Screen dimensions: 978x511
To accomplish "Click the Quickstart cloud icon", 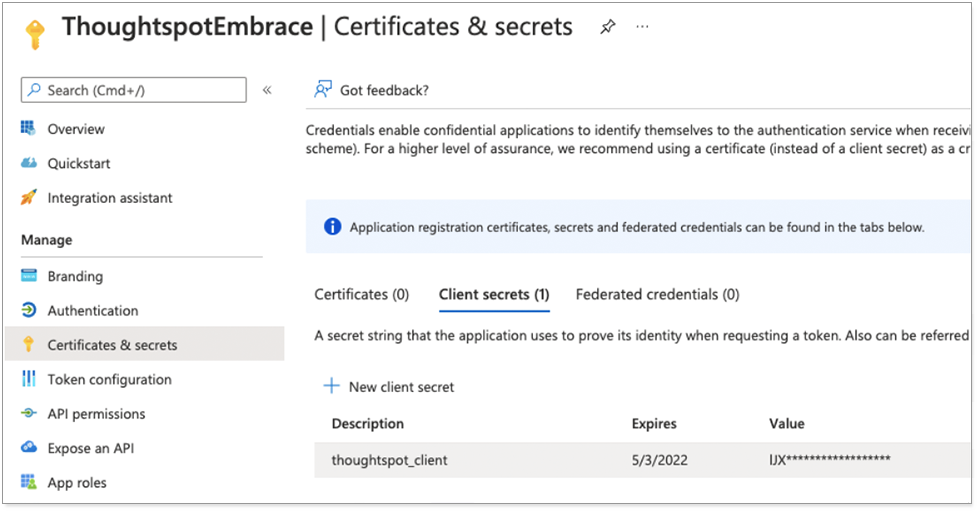I will [29, 164].
